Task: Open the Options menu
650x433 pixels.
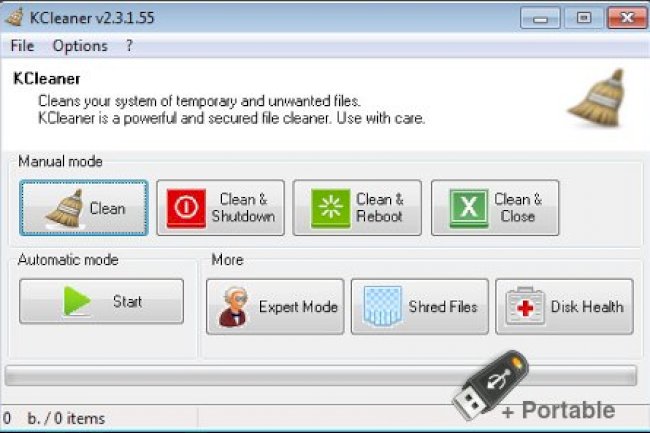Action: pos(80,46)
